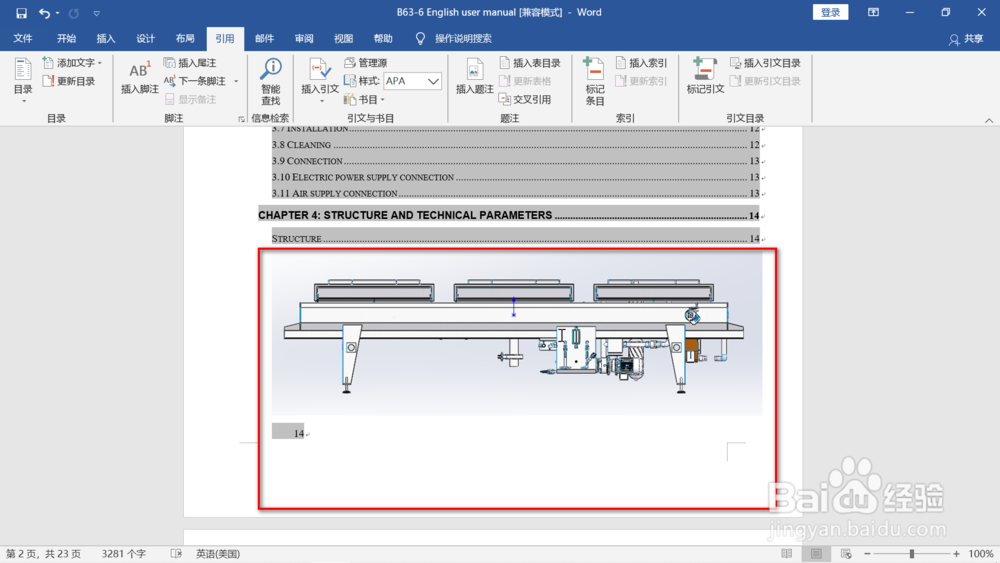This screenshot has width=1000, height=563.
Task: Open the 目录 table of contents dropdown
Action: pos(23,80)
